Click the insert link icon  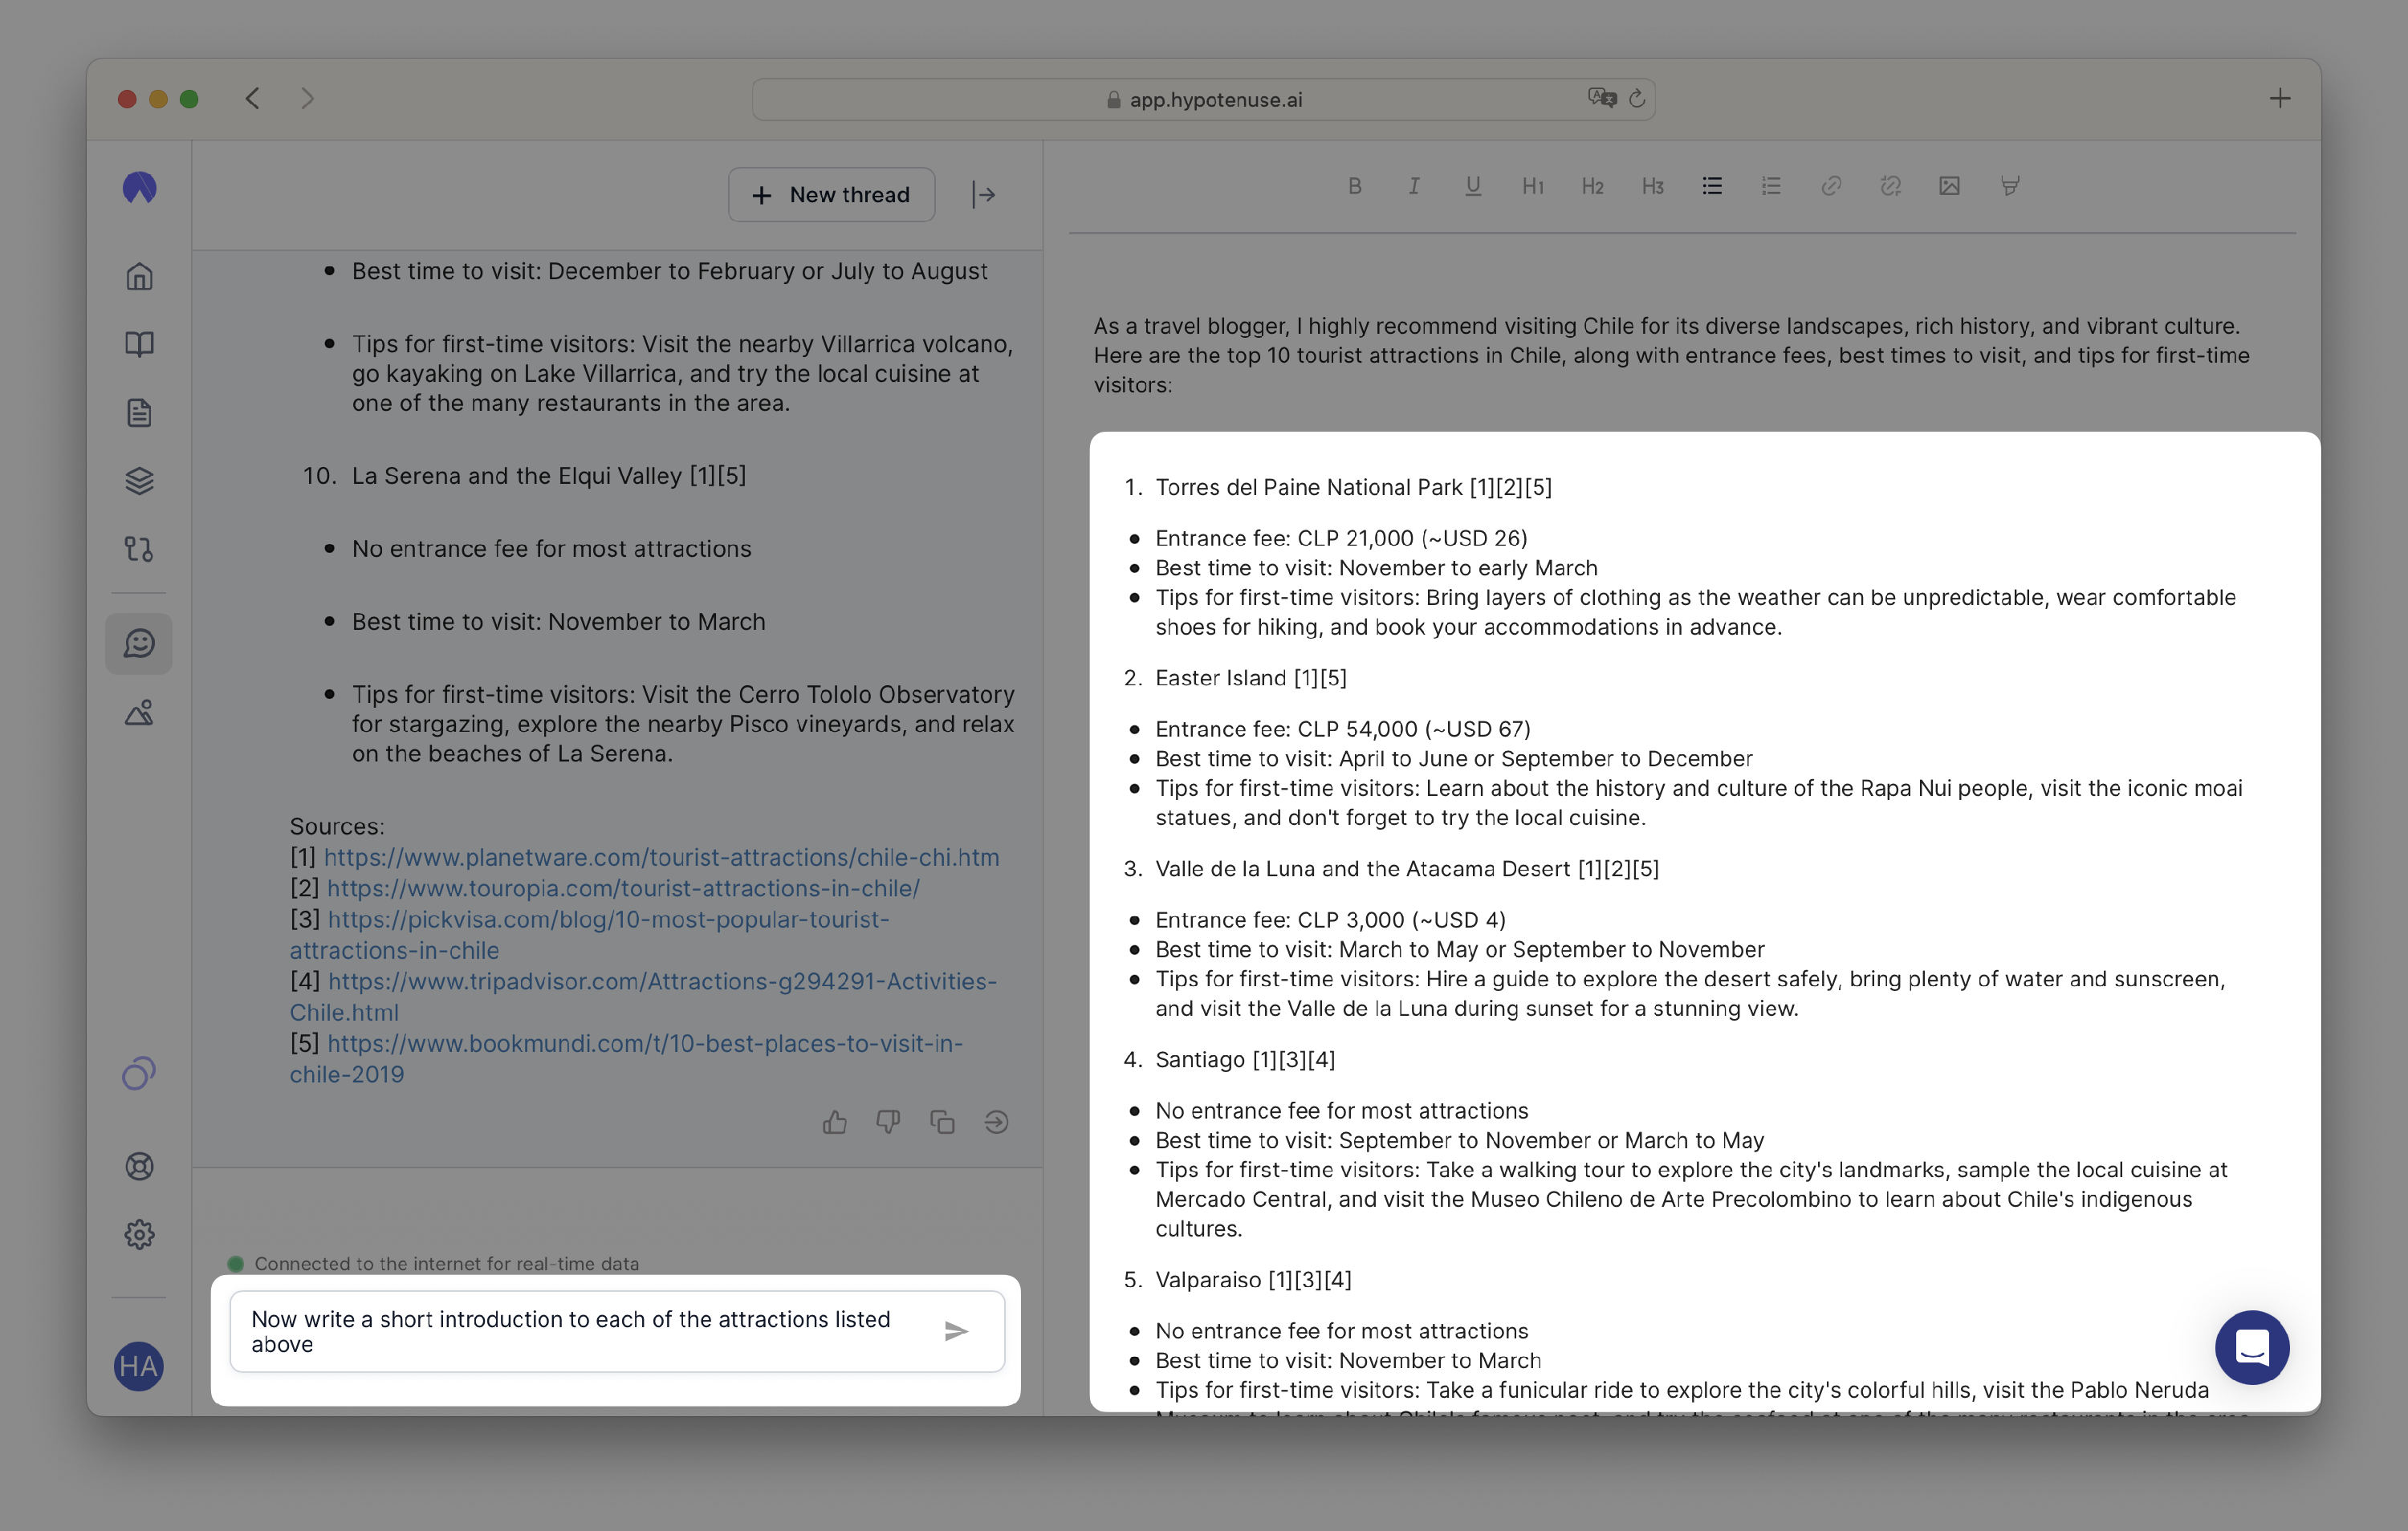coord(1831,186)
